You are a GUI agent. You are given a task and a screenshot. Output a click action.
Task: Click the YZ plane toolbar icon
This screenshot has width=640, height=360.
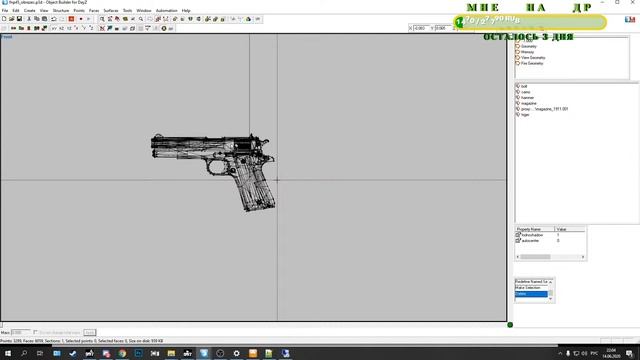tap(69, 29)
